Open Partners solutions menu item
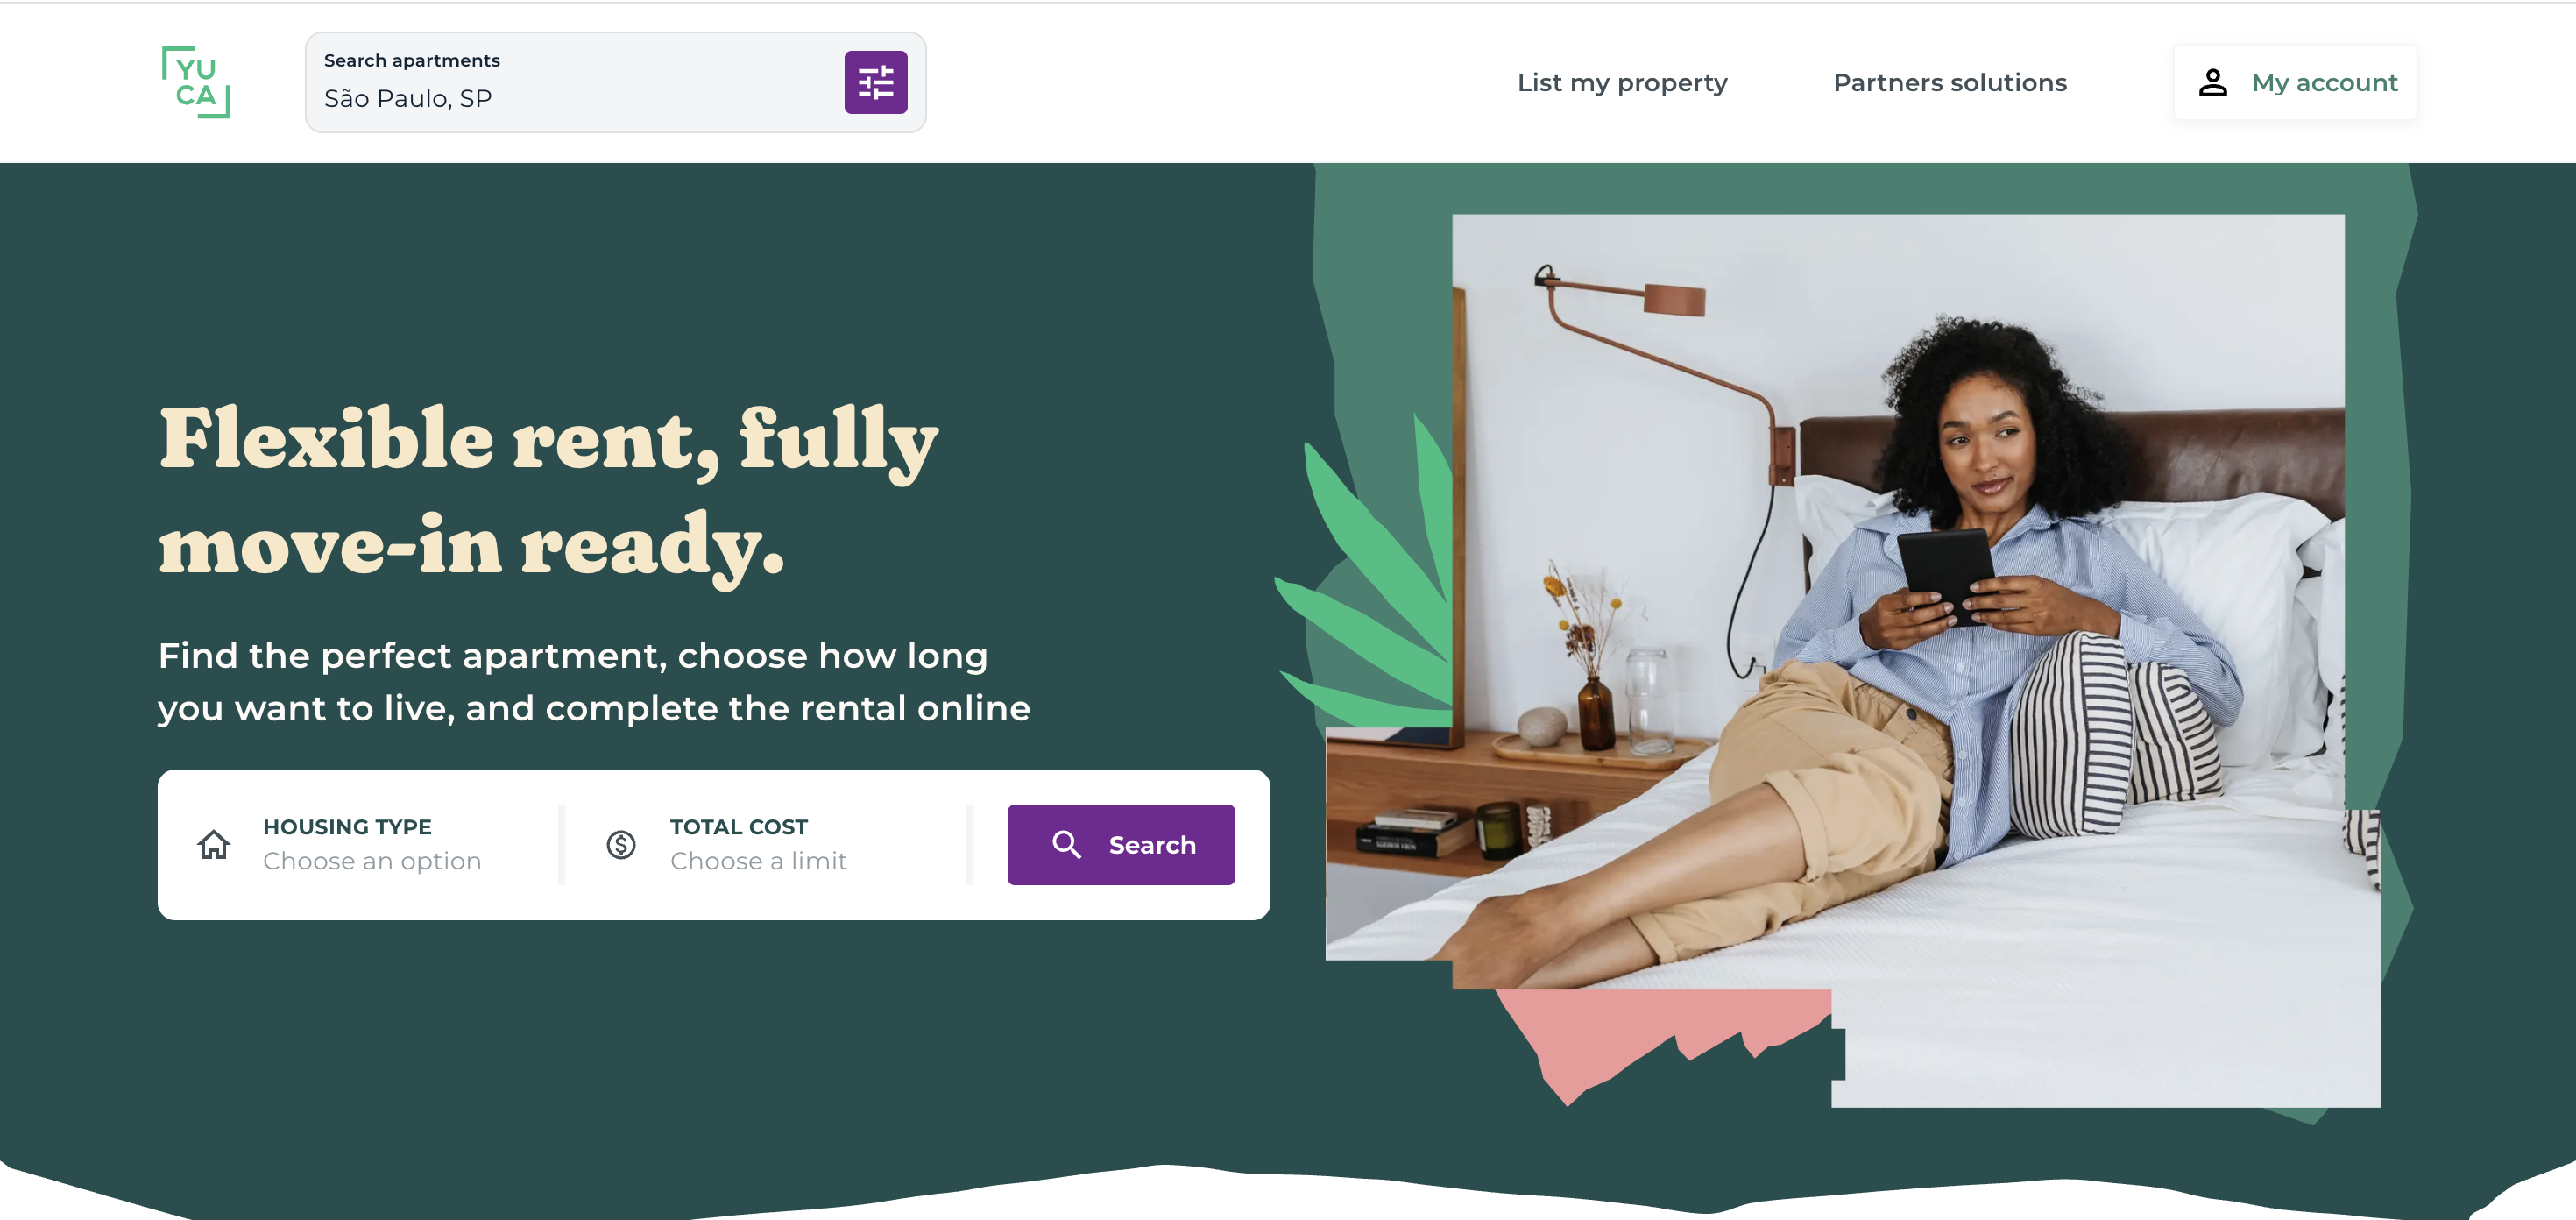 coord(1949,82)
